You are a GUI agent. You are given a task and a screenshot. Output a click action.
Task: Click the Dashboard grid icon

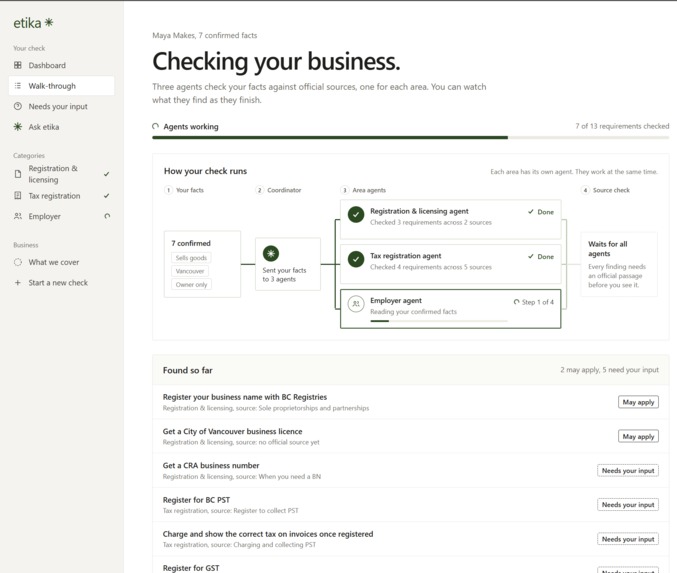[18, 65]
